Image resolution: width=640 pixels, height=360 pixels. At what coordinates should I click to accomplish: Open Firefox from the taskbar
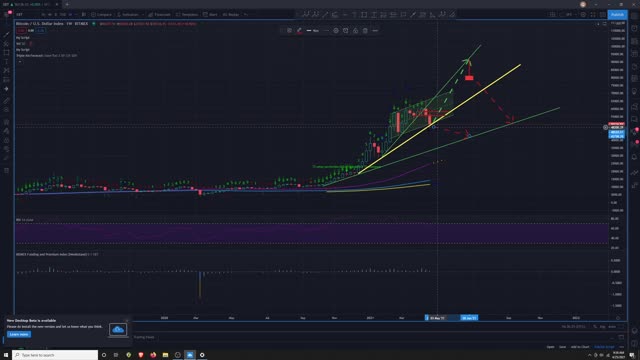[x=153, y=355]
